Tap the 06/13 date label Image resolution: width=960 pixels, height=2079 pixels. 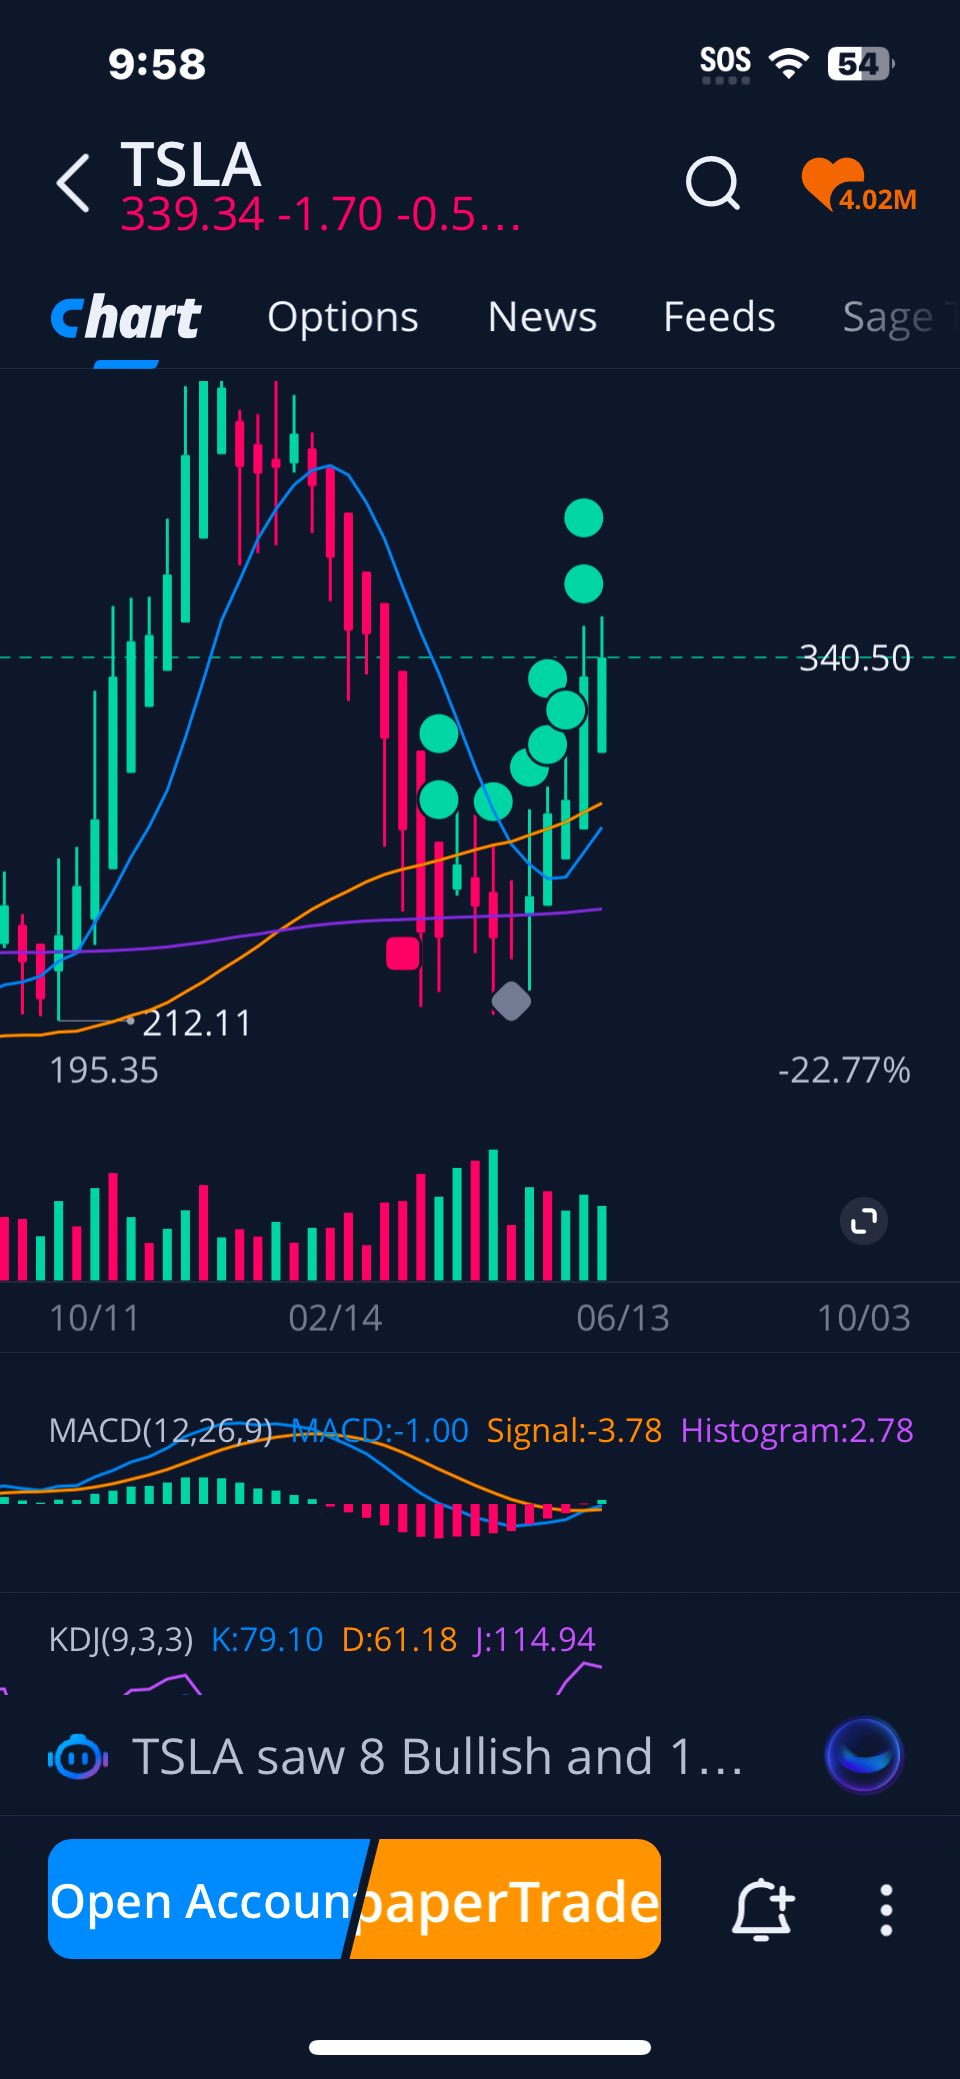pos(623,1318)
